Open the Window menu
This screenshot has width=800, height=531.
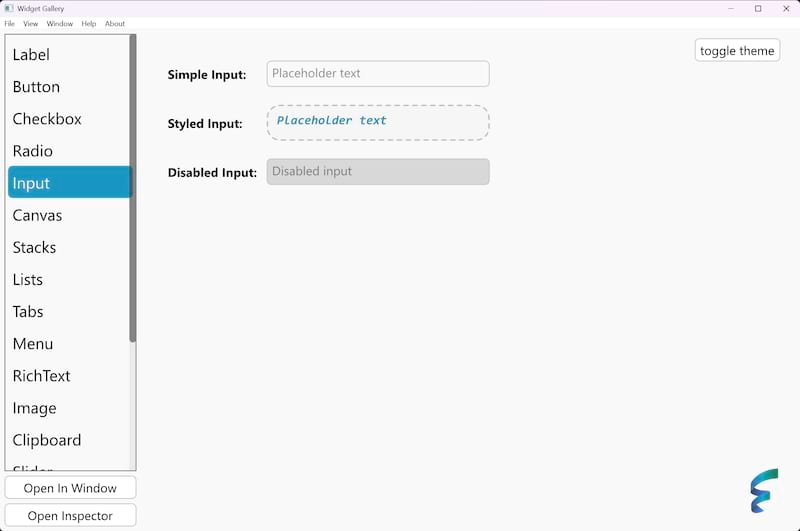60,24
